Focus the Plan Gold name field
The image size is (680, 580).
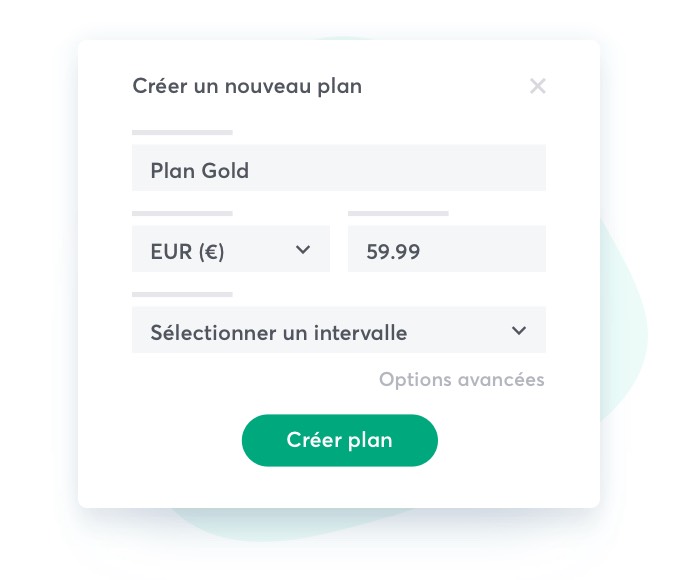[338, 168]
